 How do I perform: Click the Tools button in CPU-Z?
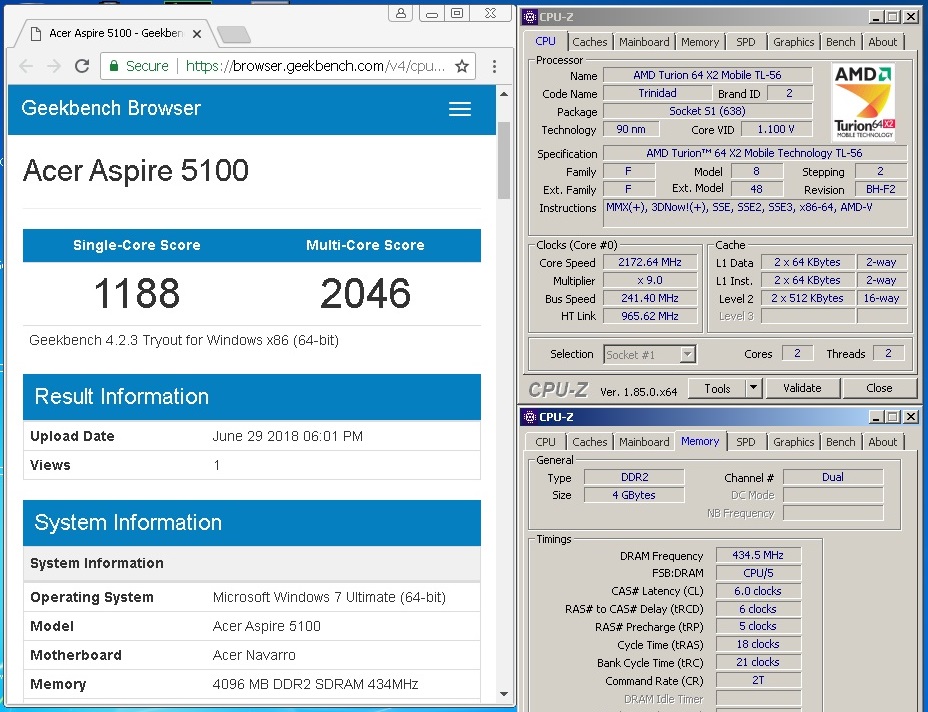tap(717, 388)
